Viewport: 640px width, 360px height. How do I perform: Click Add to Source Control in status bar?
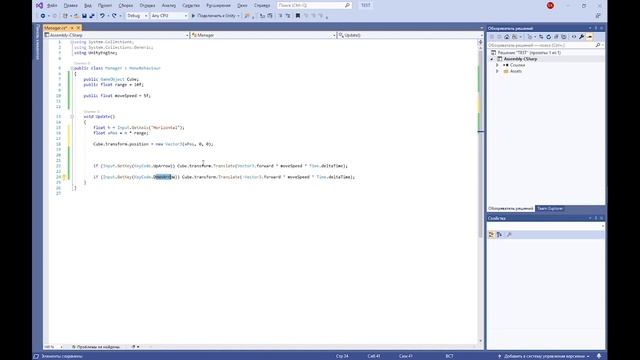[543, 356]
